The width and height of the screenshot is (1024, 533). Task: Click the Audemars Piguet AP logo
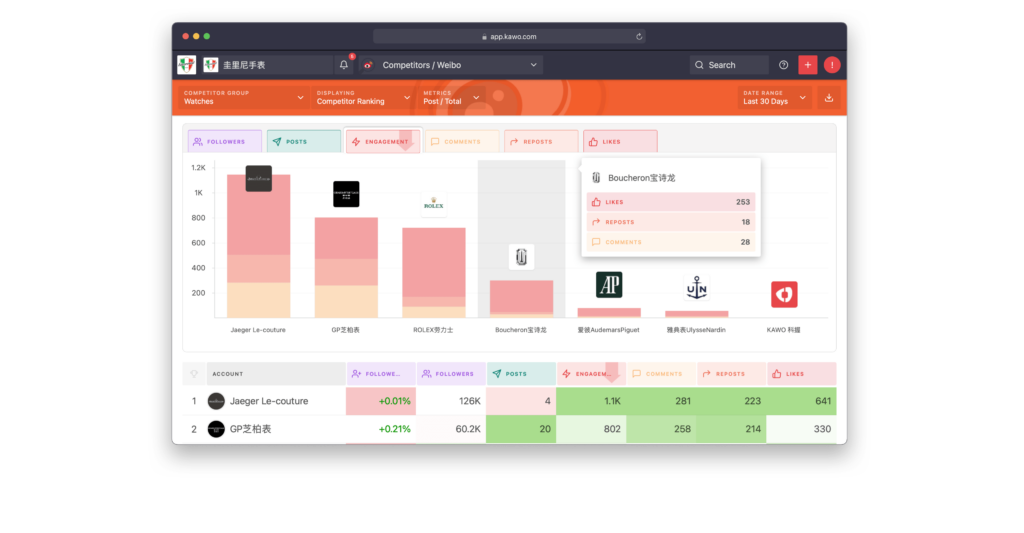[609, 285]
